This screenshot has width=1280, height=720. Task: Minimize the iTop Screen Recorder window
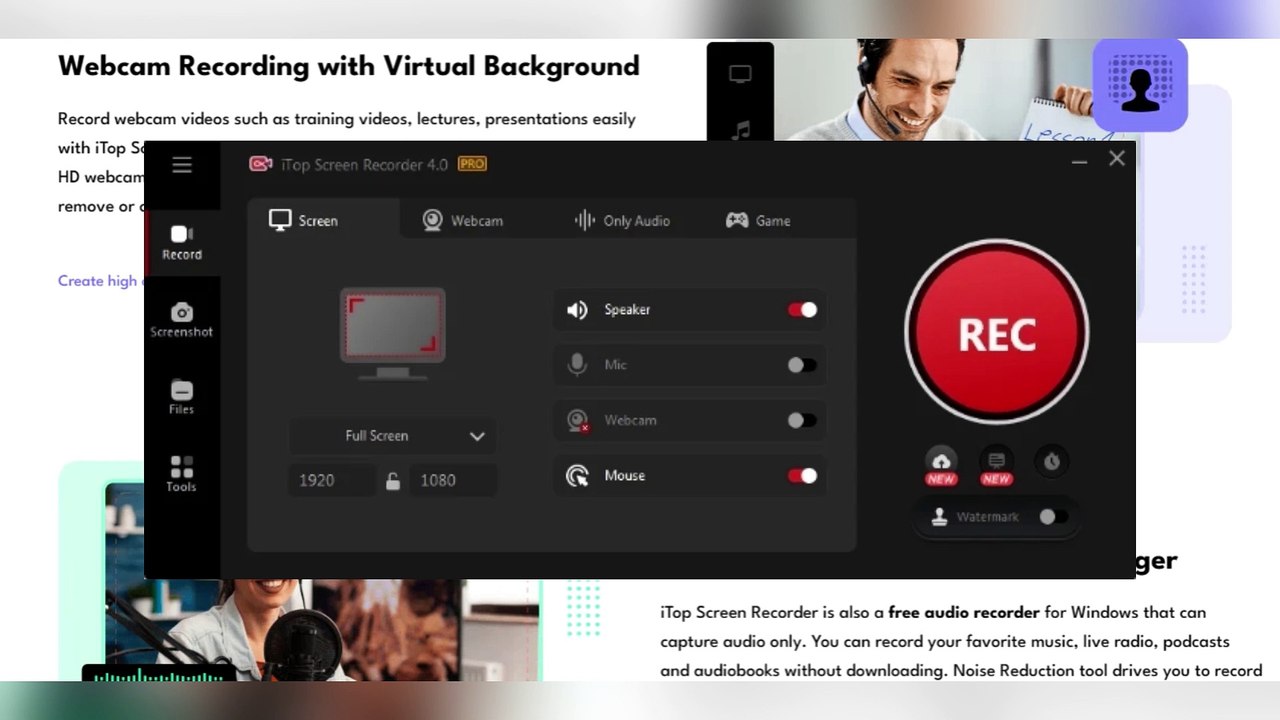point(1079,161)
